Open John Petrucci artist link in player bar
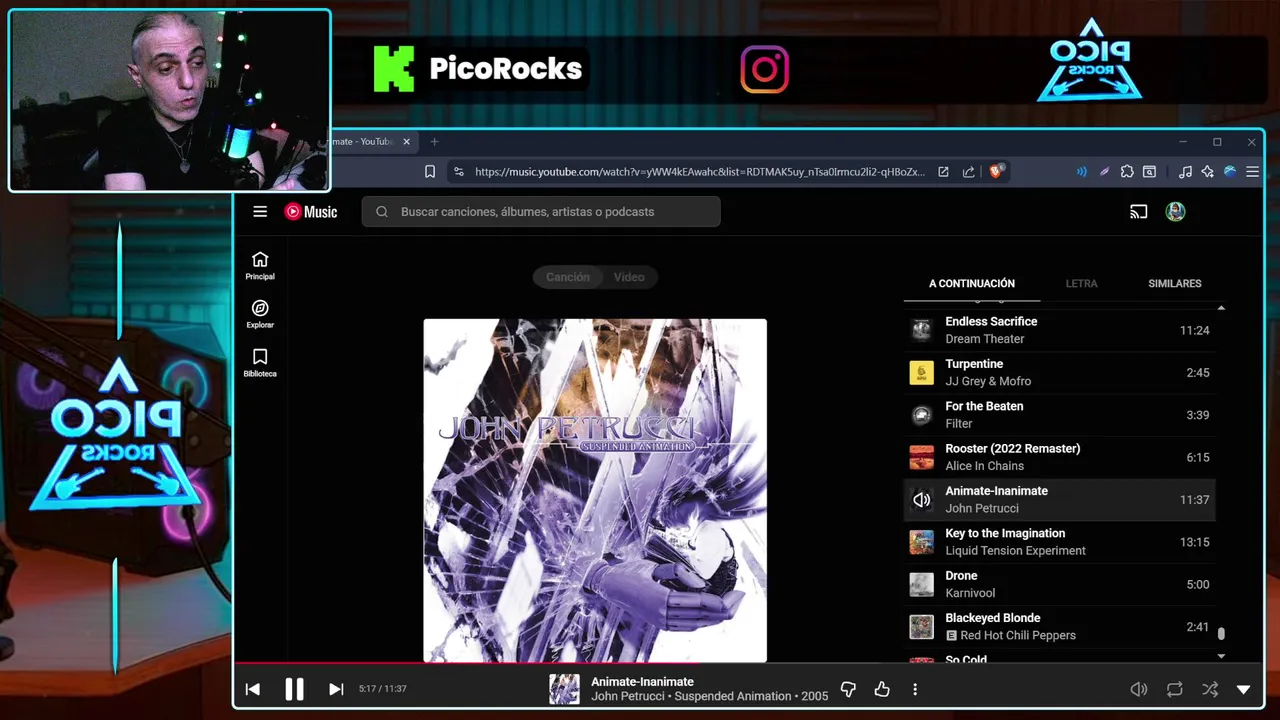Screen dimensions: 1280x720 (628, 696)
